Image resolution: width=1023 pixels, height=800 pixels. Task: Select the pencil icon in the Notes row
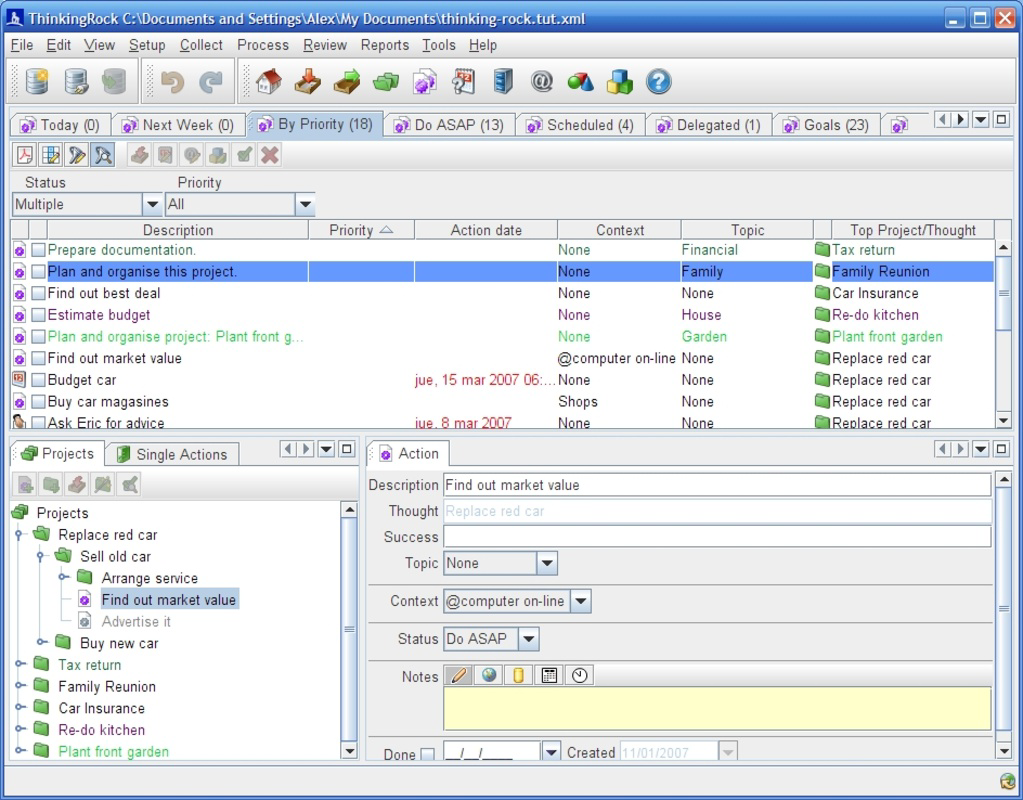coord(457,677)
